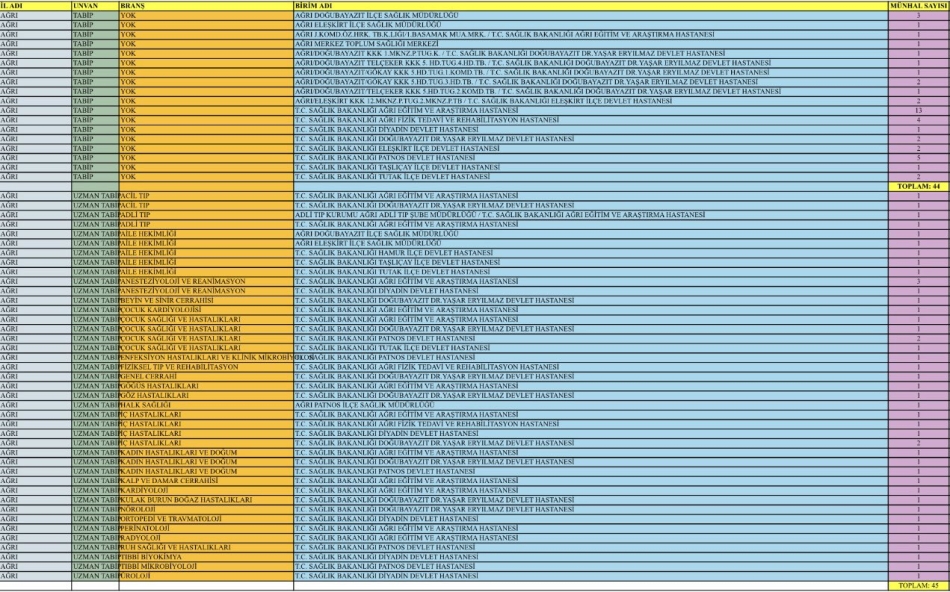Click the KKK 1.MKNZ.P.TUG.K. unit cell
Image resolution: width=950 pixels, height=592 pixels.
point(591,53)
